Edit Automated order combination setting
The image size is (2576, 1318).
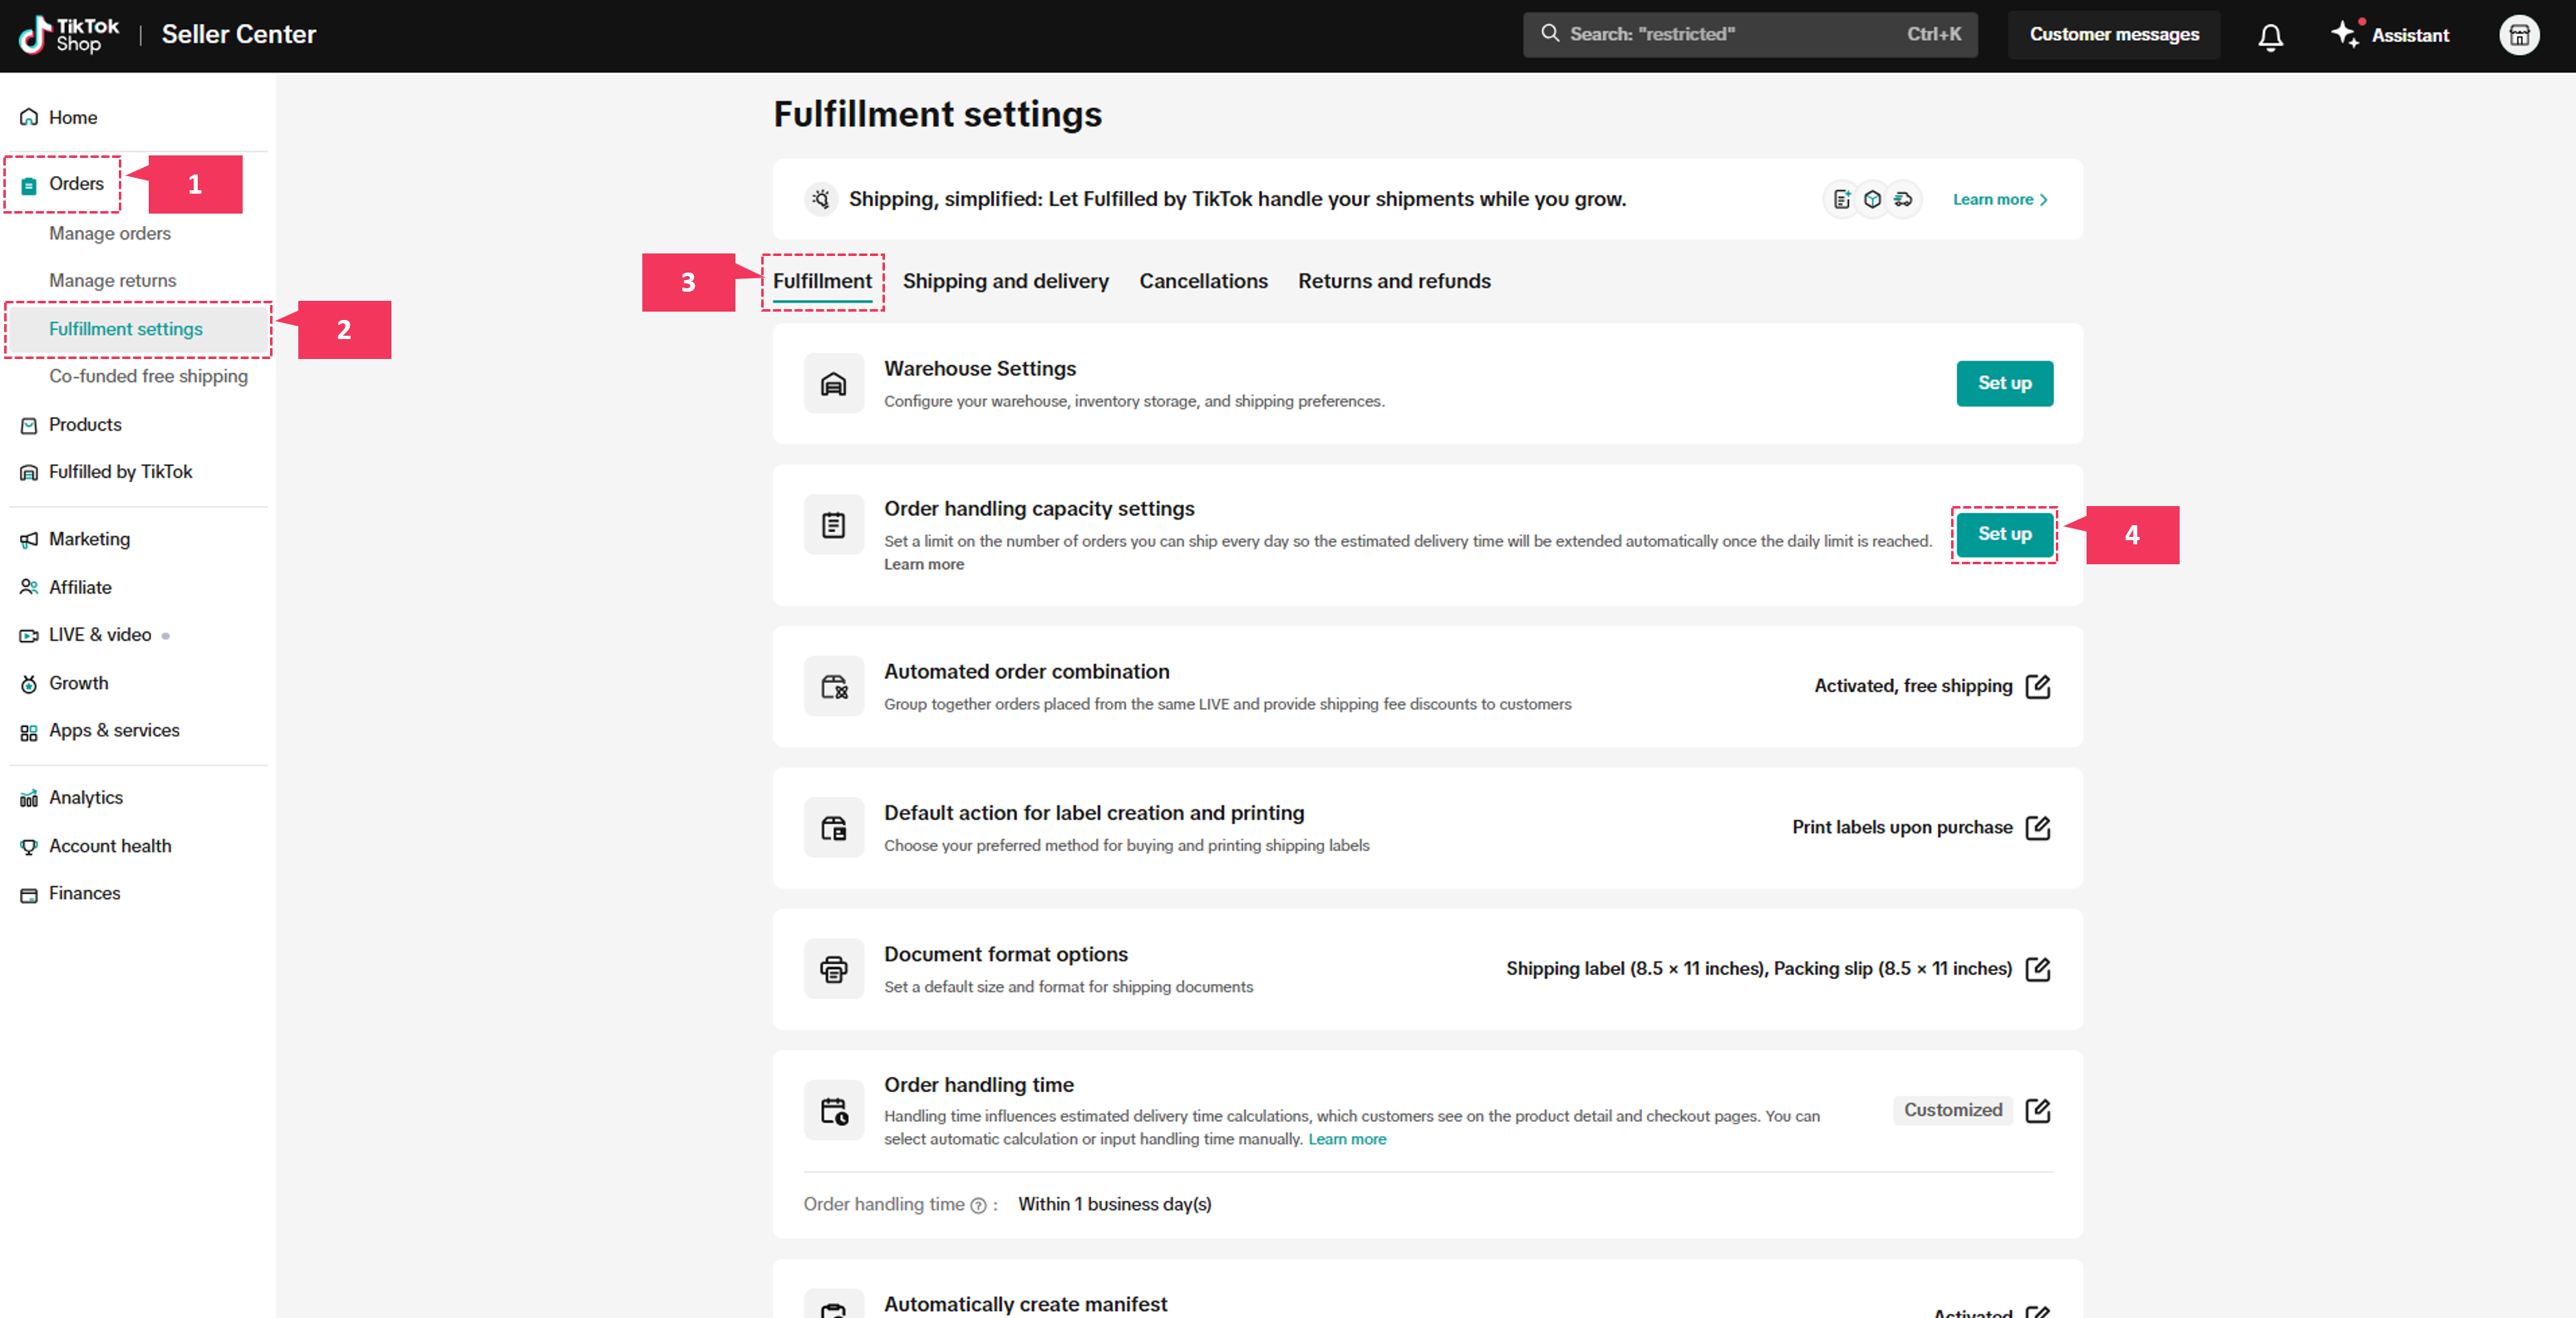click(x=2037, y=686)
